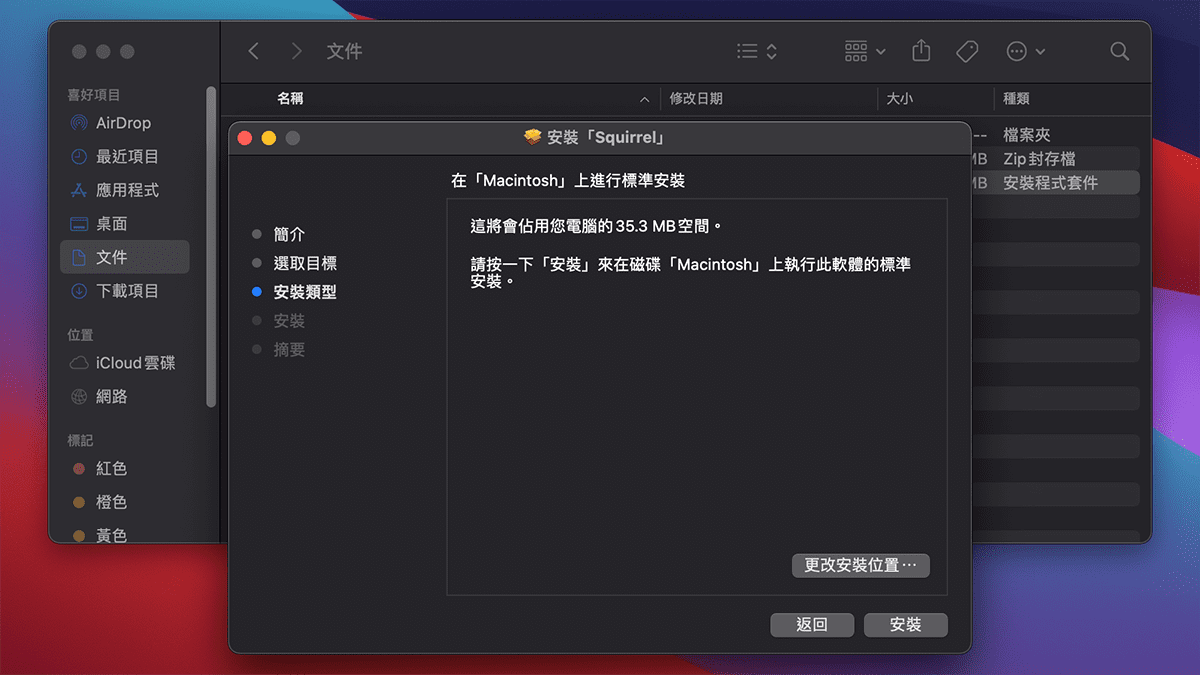Sort by 修改日期 column header

pos(696,98)
